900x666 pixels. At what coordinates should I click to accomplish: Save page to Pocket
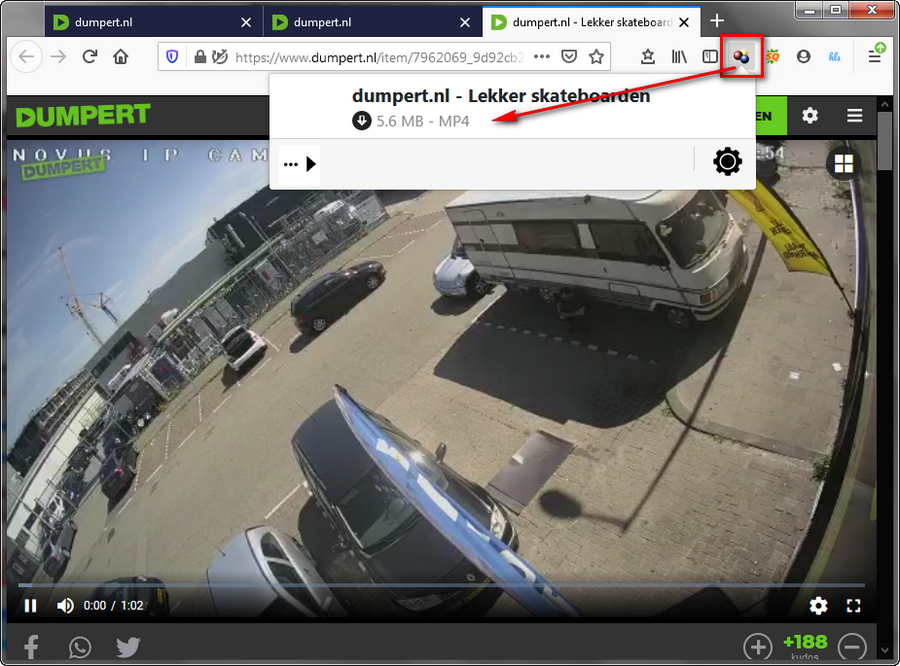[569, 56]
